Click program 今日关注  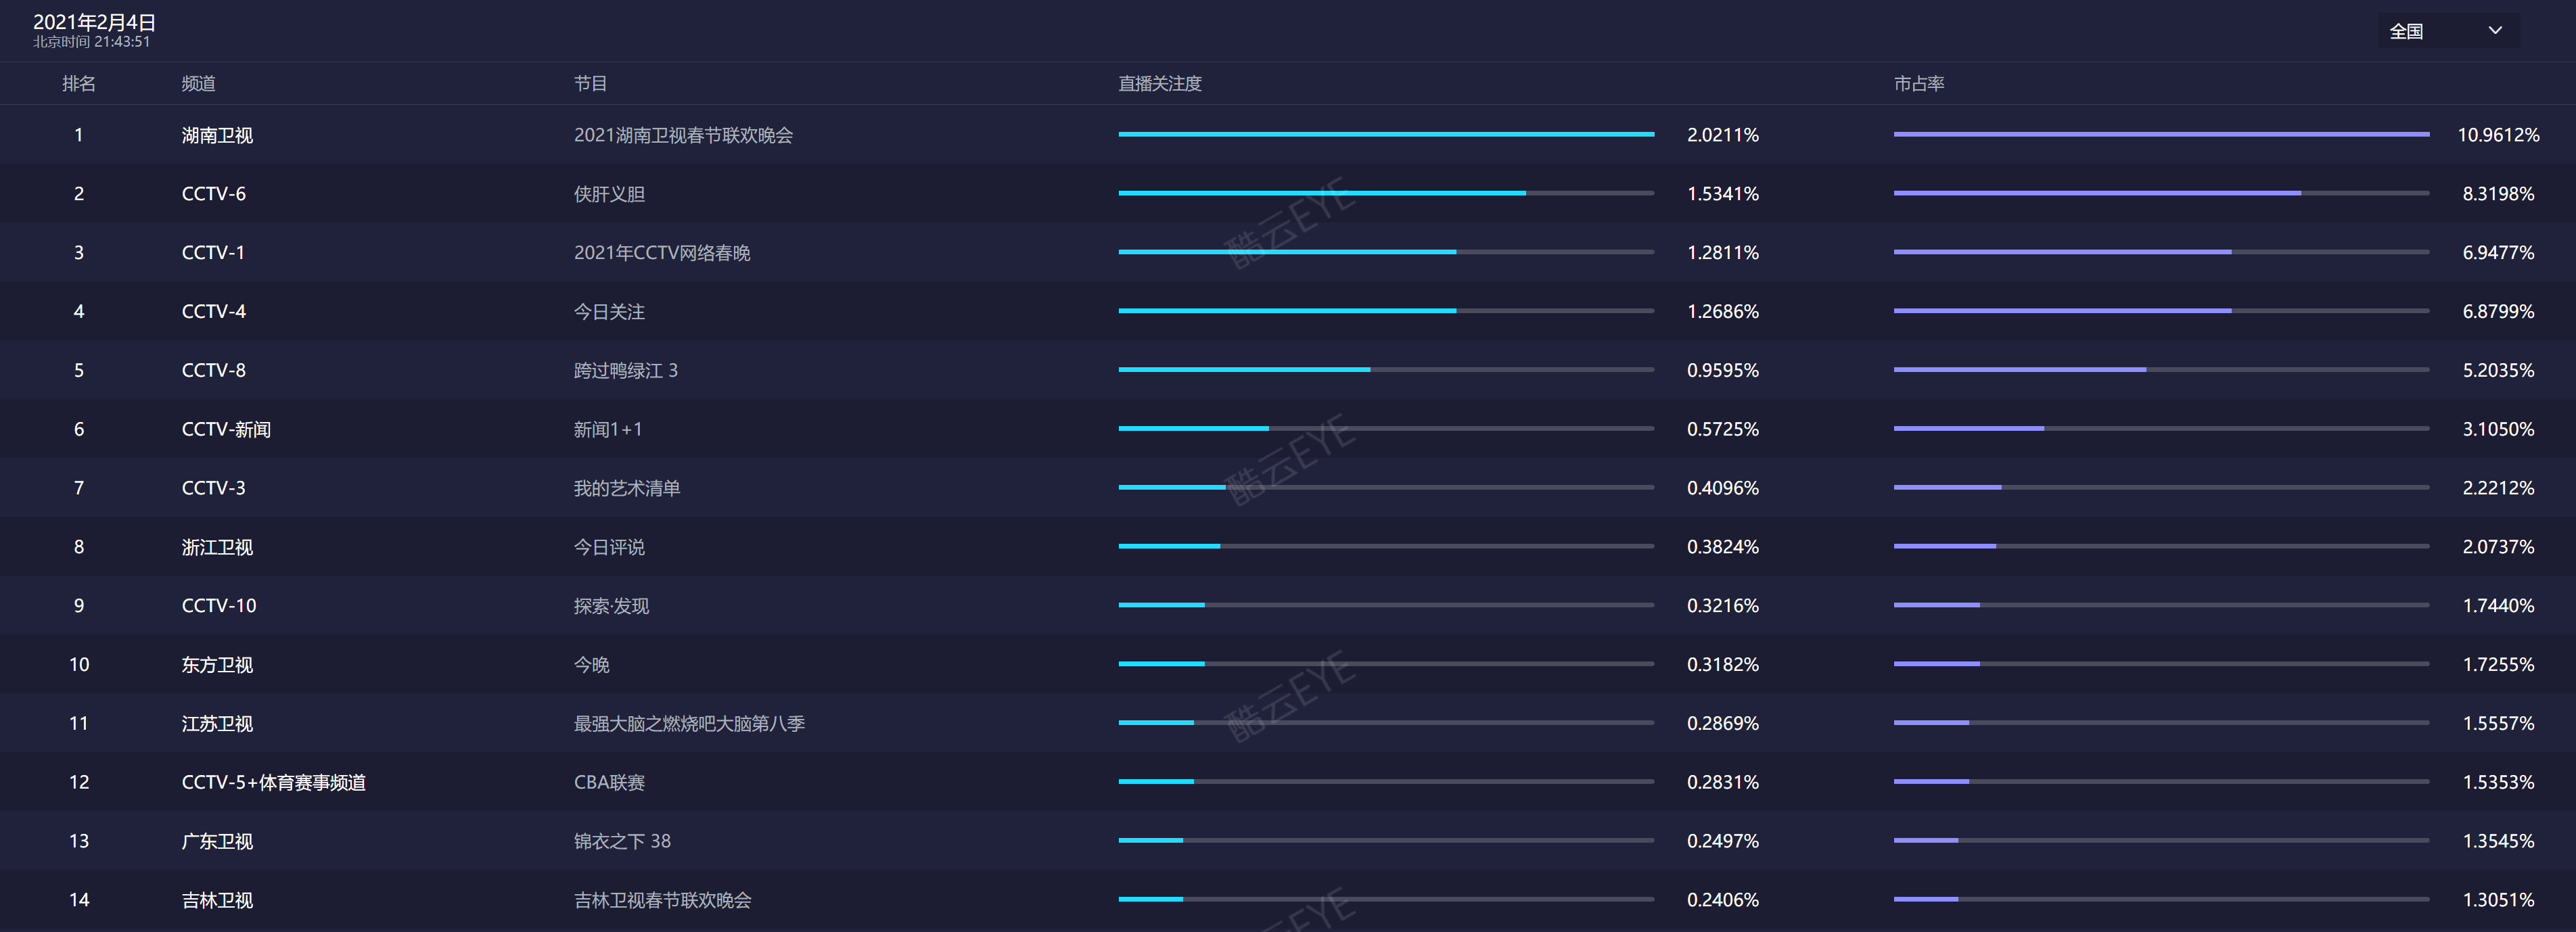click(609, 312)
